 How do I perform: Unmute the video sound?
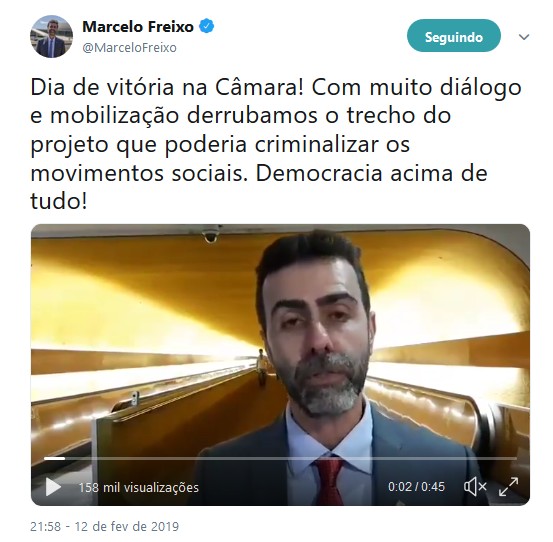(x=475, y=487)
